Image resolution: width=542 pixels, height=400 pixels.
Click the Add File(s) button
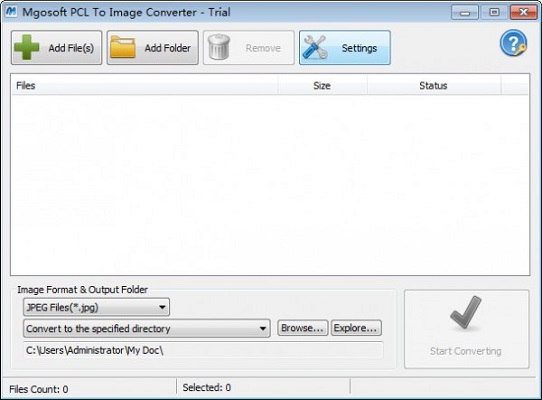click(56, 48)
